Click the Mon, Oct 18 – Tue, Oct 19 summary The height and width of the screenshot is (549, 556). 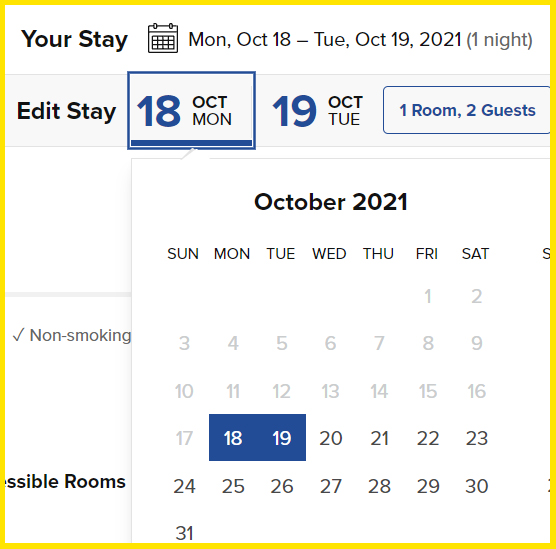tap(360, 39)
